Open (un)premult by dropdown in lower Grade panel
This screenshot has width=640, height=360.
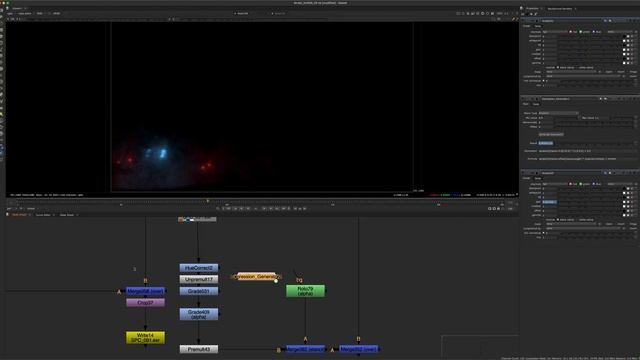(x=583, y=229)
